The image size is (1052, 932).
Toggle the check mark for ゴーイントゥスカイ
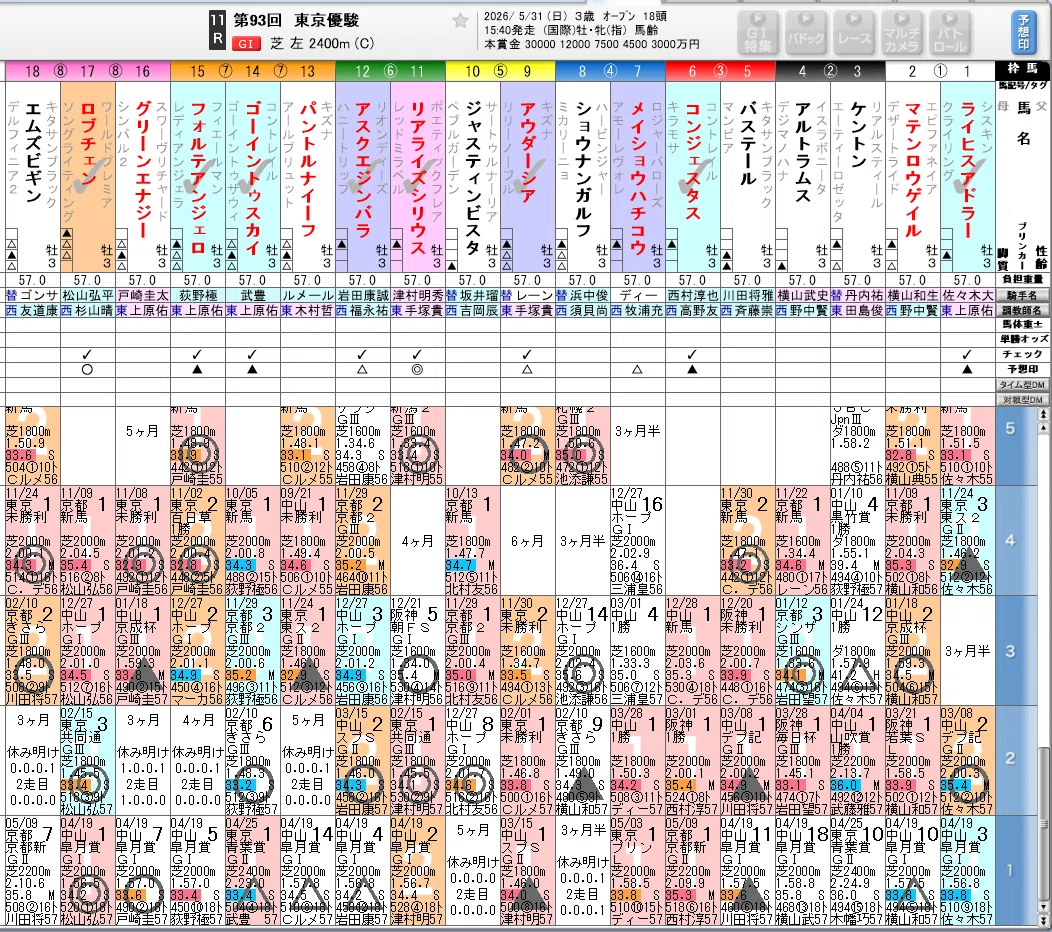[x=252, y=354]
